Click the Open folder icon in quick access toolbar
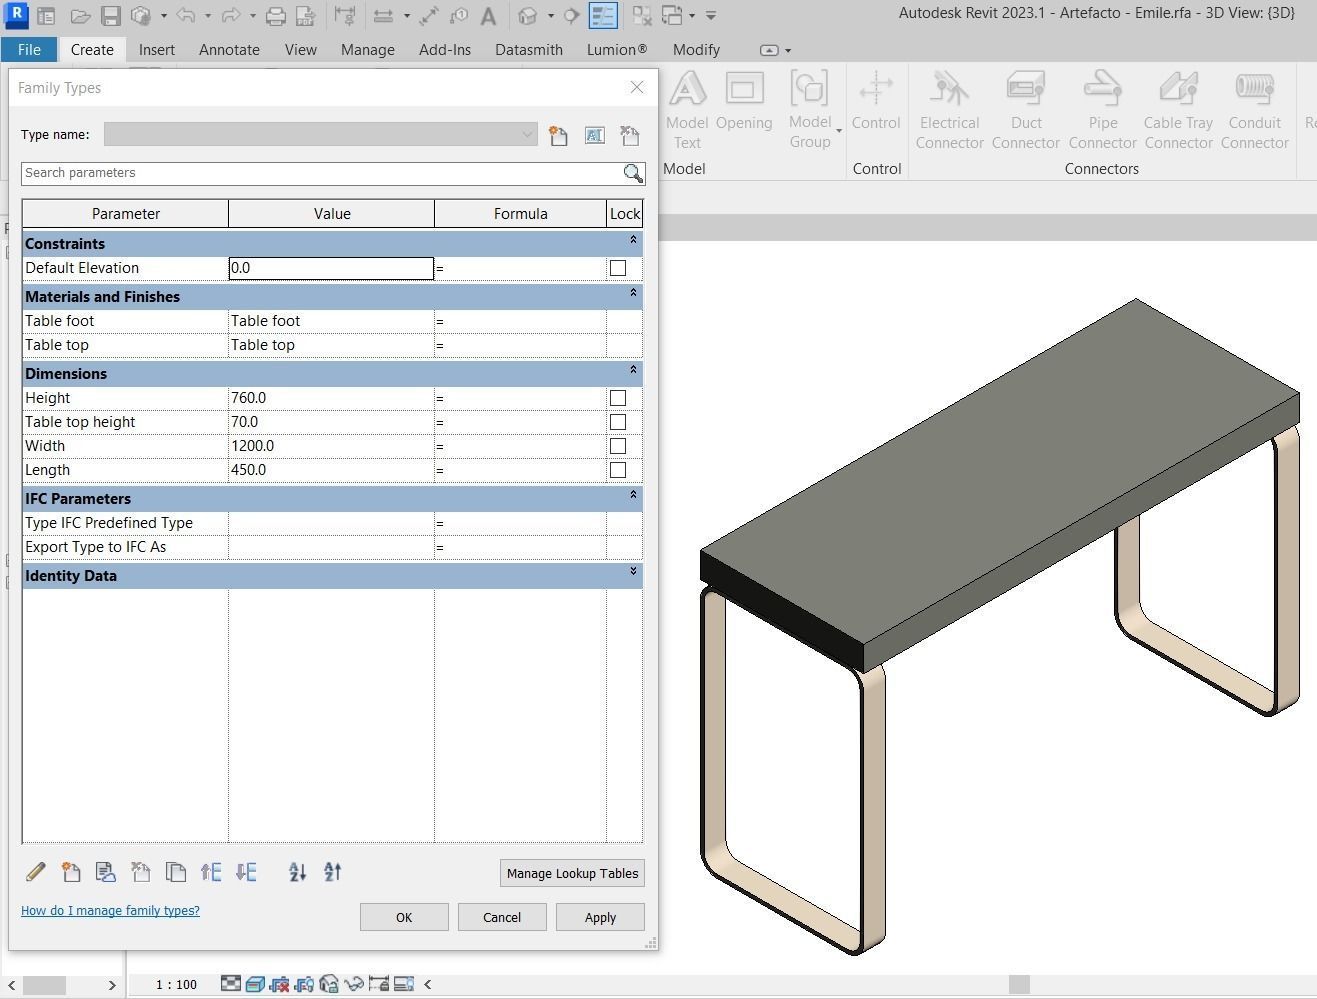The height and width of the screenshot is (999, 1317). (80, 16)
